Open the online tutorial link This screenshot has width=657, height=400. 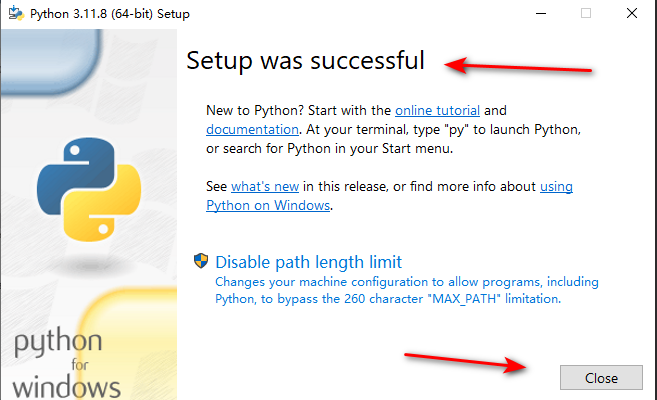coord(437,110)
